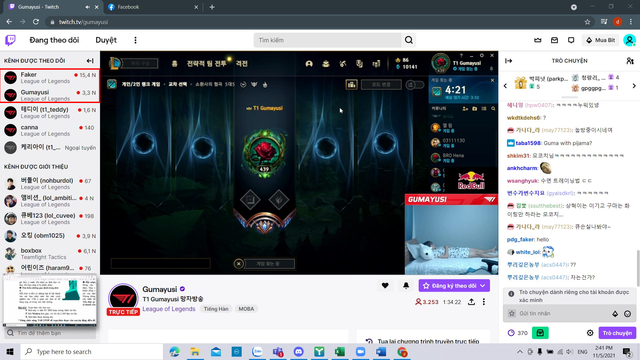Click the channel points balance 370

click(x=518, y=333)
